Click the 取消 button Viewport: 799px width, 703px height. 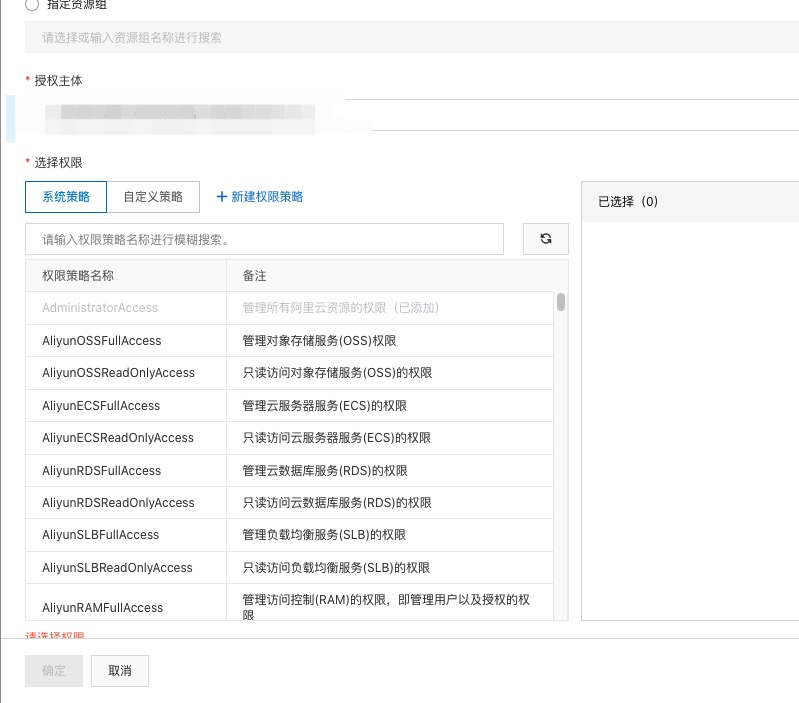point(120,670)
